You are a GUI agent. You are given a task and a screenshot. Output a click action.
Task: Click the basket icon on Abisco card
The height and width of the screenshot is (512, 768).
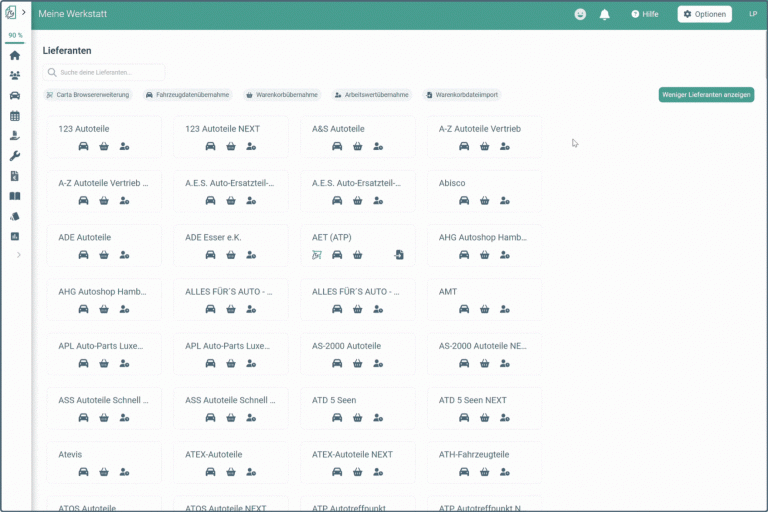click(x=485, y=200)
